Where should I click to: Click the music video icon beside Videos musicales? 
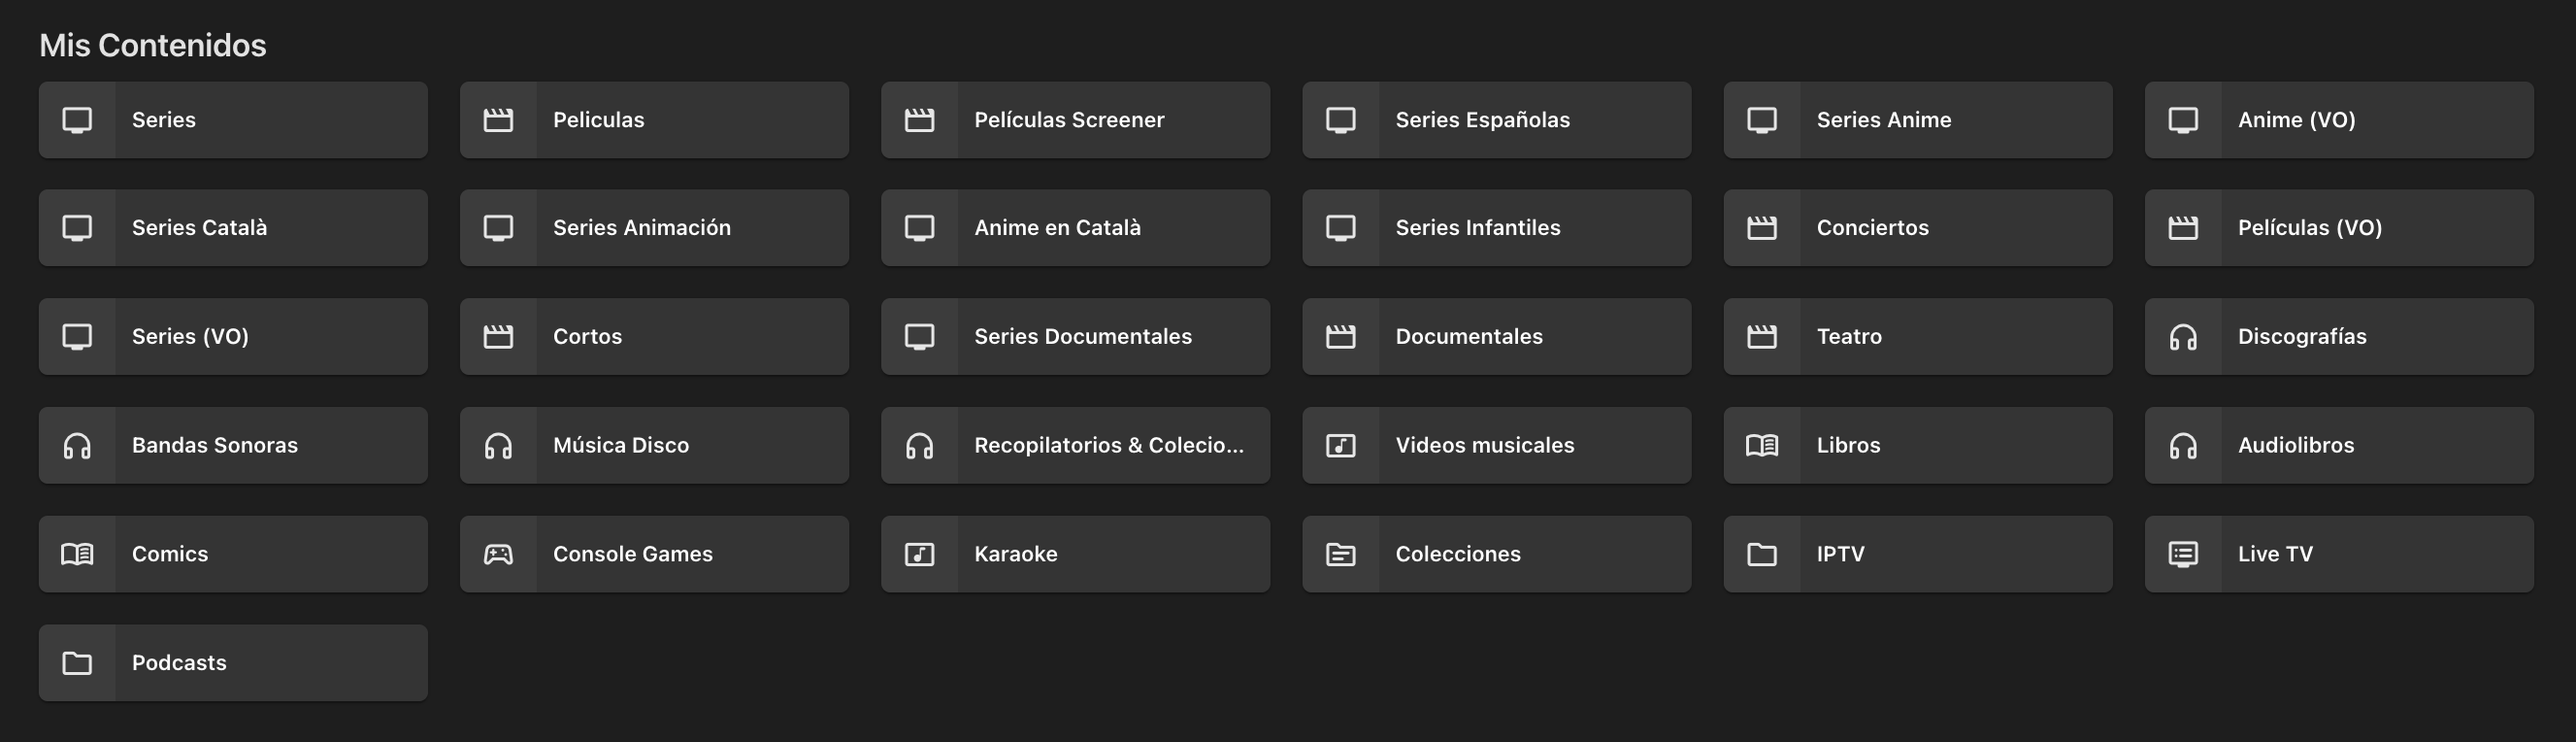[x=1341, y=445]
